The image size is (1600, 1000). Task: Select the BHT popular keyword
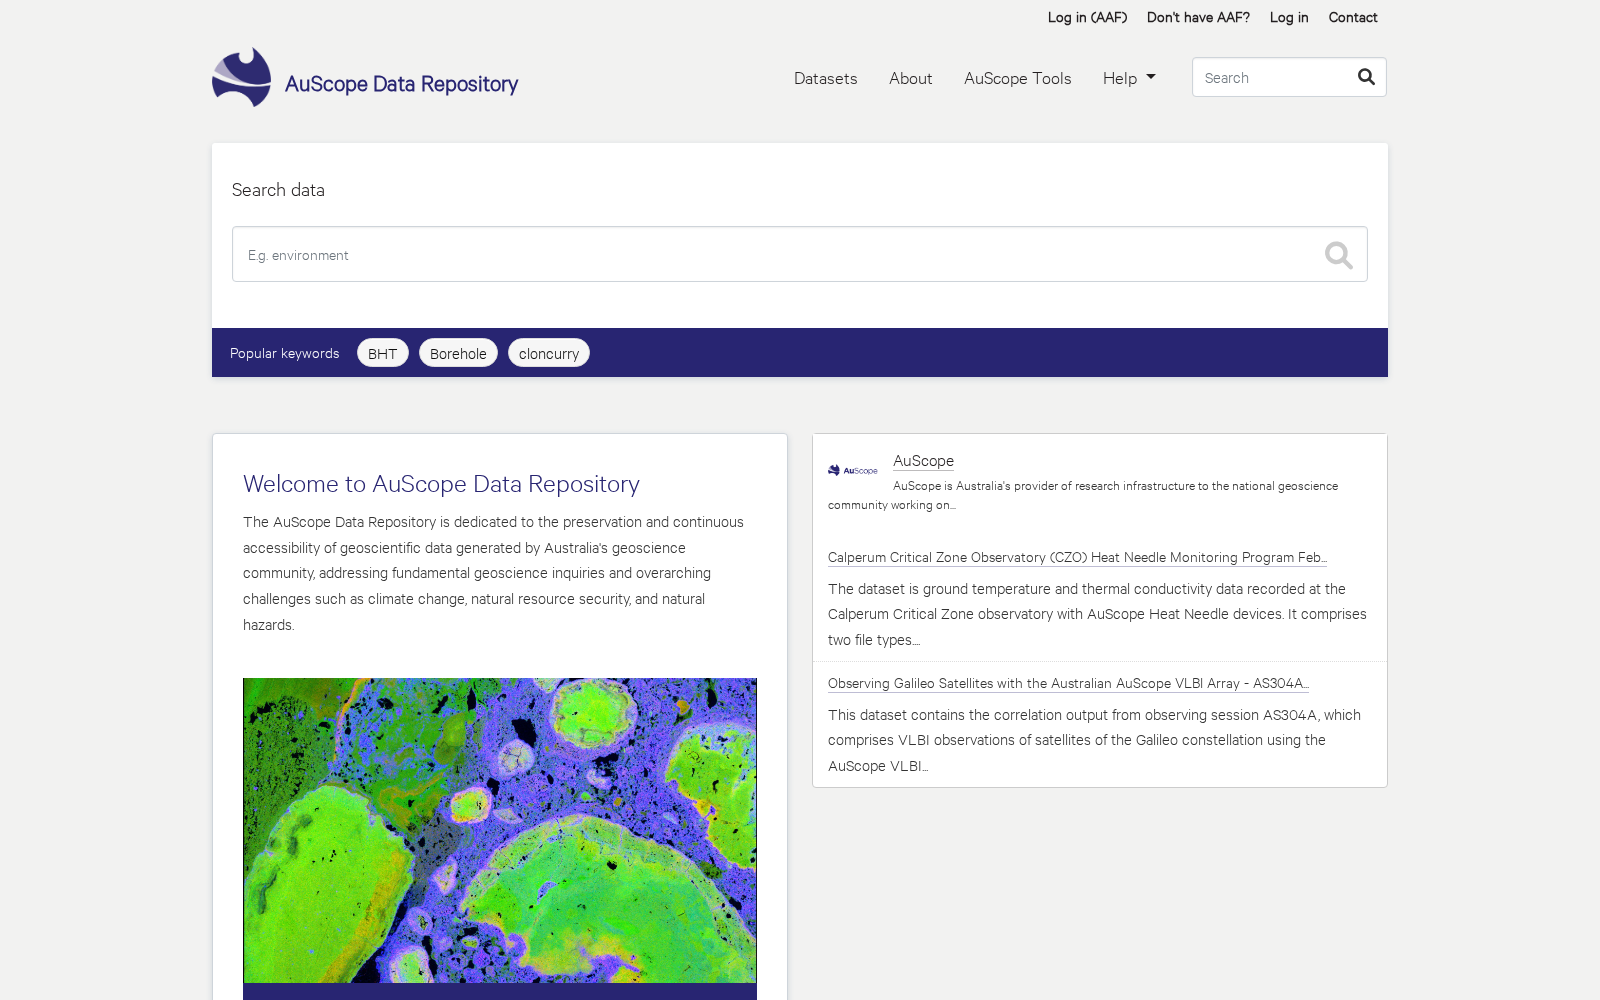pos(382,353)
